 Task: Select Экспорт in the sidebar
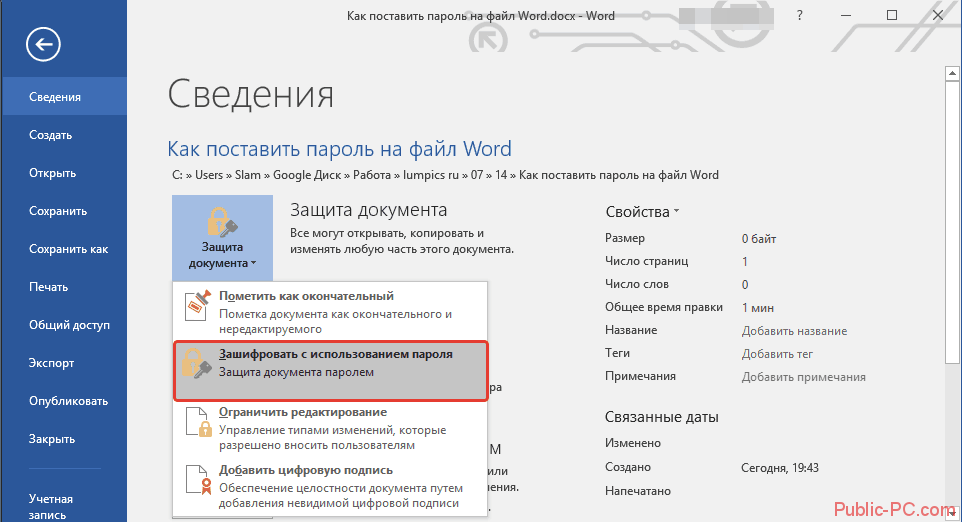pos(64,363)
